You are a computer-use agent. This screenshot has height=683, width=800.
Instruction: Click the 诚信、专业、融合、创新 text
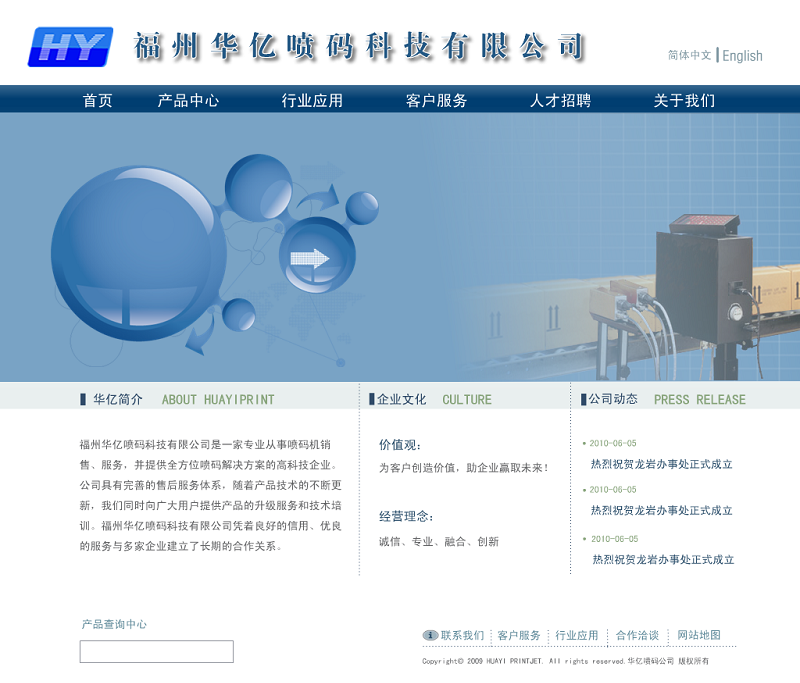pos(439,542)
